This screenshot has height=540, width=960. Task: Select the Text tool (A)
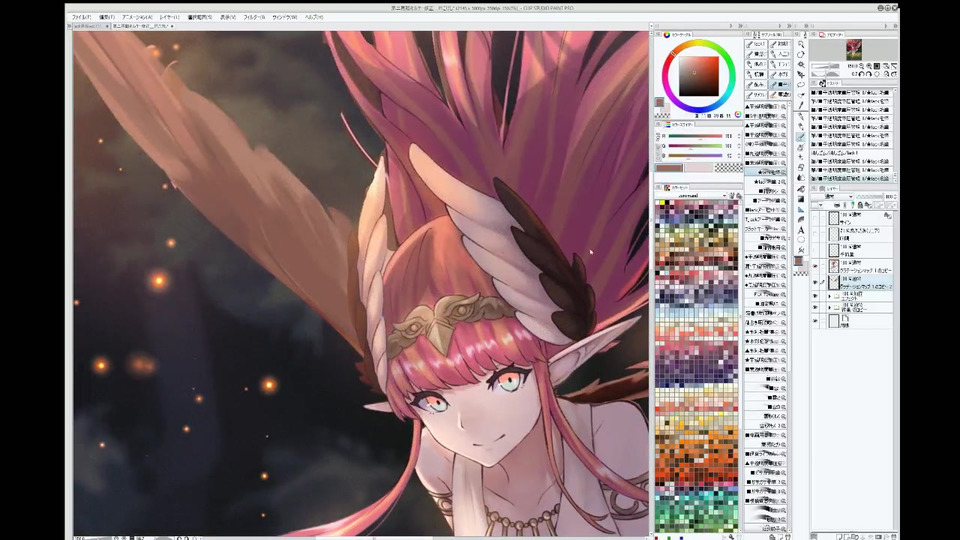pos(801,230)
